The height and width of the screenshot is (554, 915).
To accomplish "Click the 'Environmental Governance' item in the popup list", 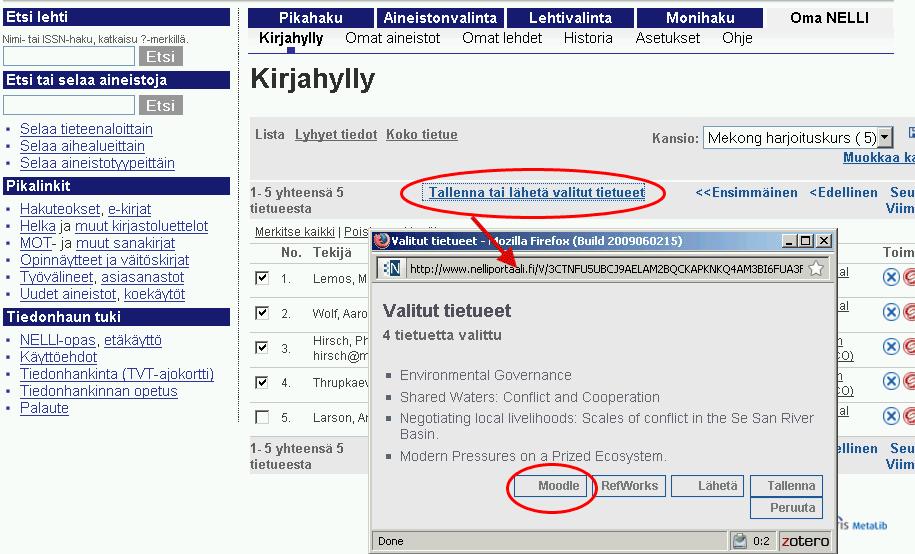I will (x=486, y=375).
